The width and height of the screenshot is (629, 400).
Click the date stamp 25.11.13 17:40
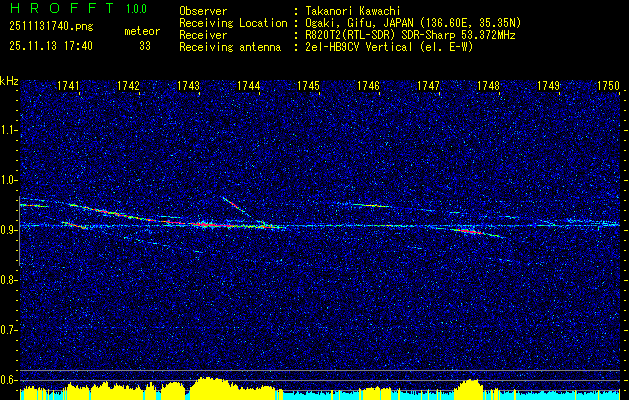(51, 46)
